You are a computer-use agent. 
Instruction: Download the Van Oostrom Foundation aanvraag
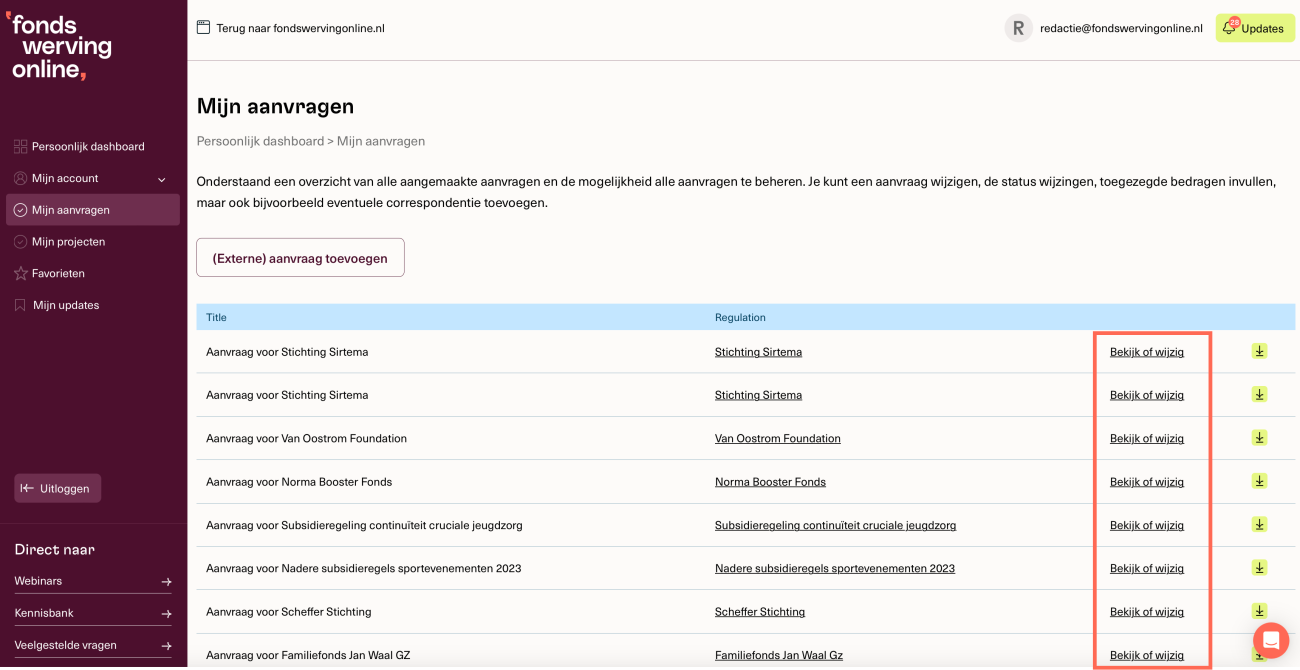click(1259, 438)
